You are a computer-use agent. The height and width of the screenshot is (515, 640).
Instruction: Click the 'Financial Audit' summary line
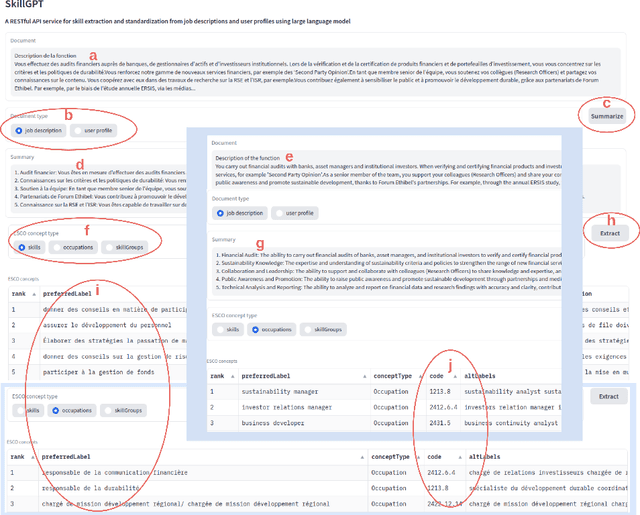tap(389, 255)
